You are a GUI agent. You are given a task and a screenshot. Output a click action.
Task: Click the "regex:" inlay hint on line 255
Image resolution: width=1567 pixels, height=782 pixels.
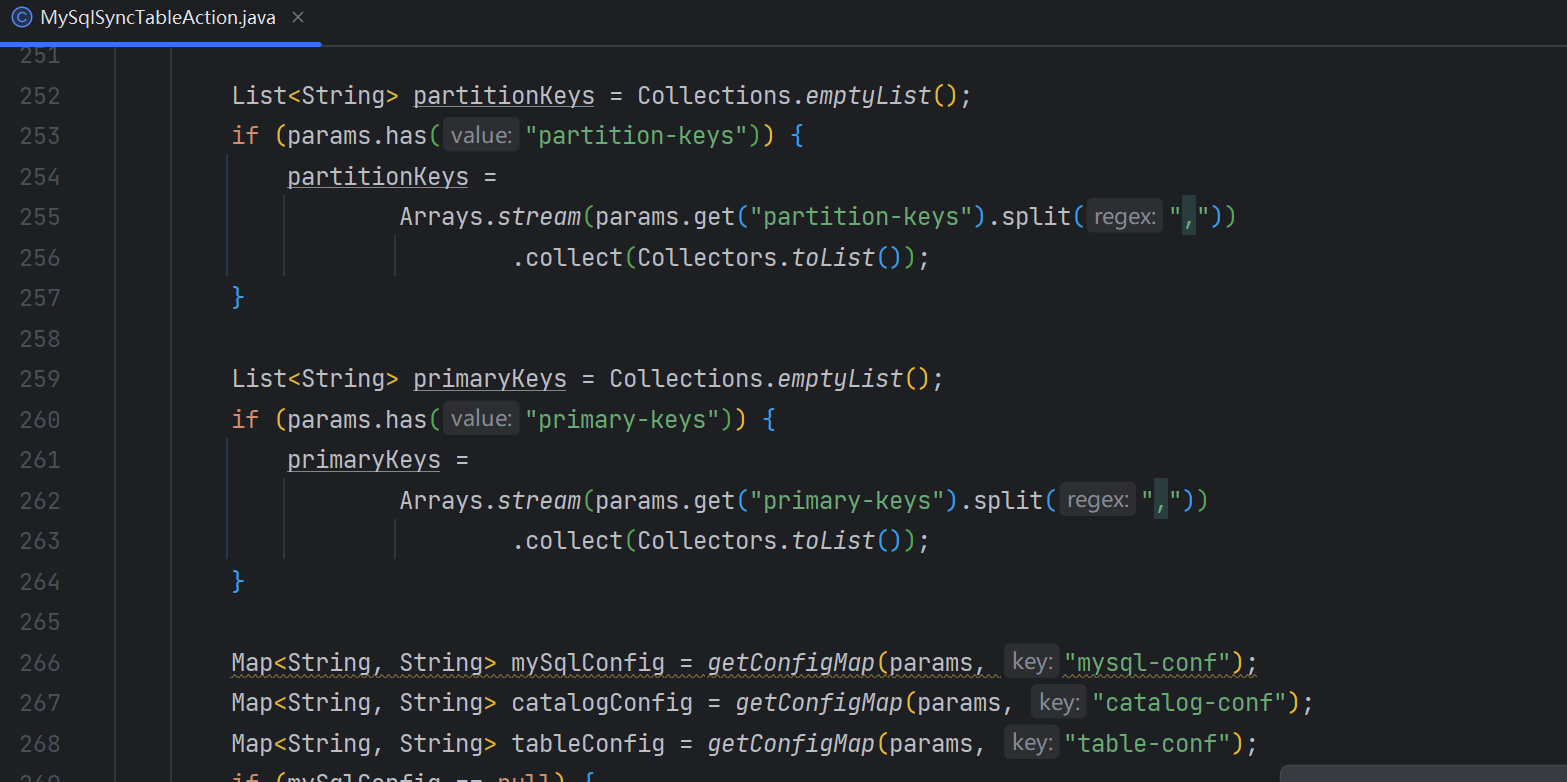click(1125, 217)
